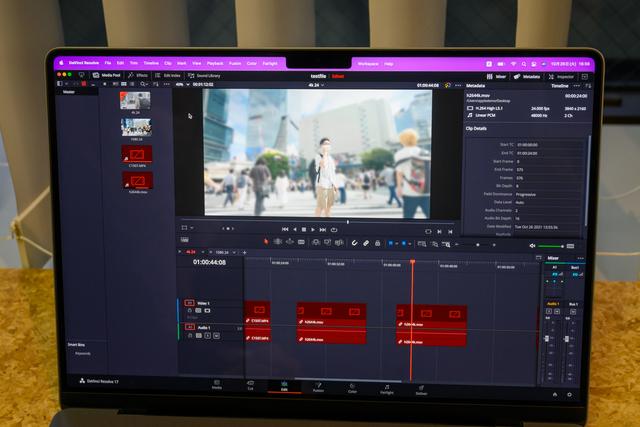Screen dimensions: 640x427
Task: Select the Trim Edit Mode tool
Action: pos(278,242)
